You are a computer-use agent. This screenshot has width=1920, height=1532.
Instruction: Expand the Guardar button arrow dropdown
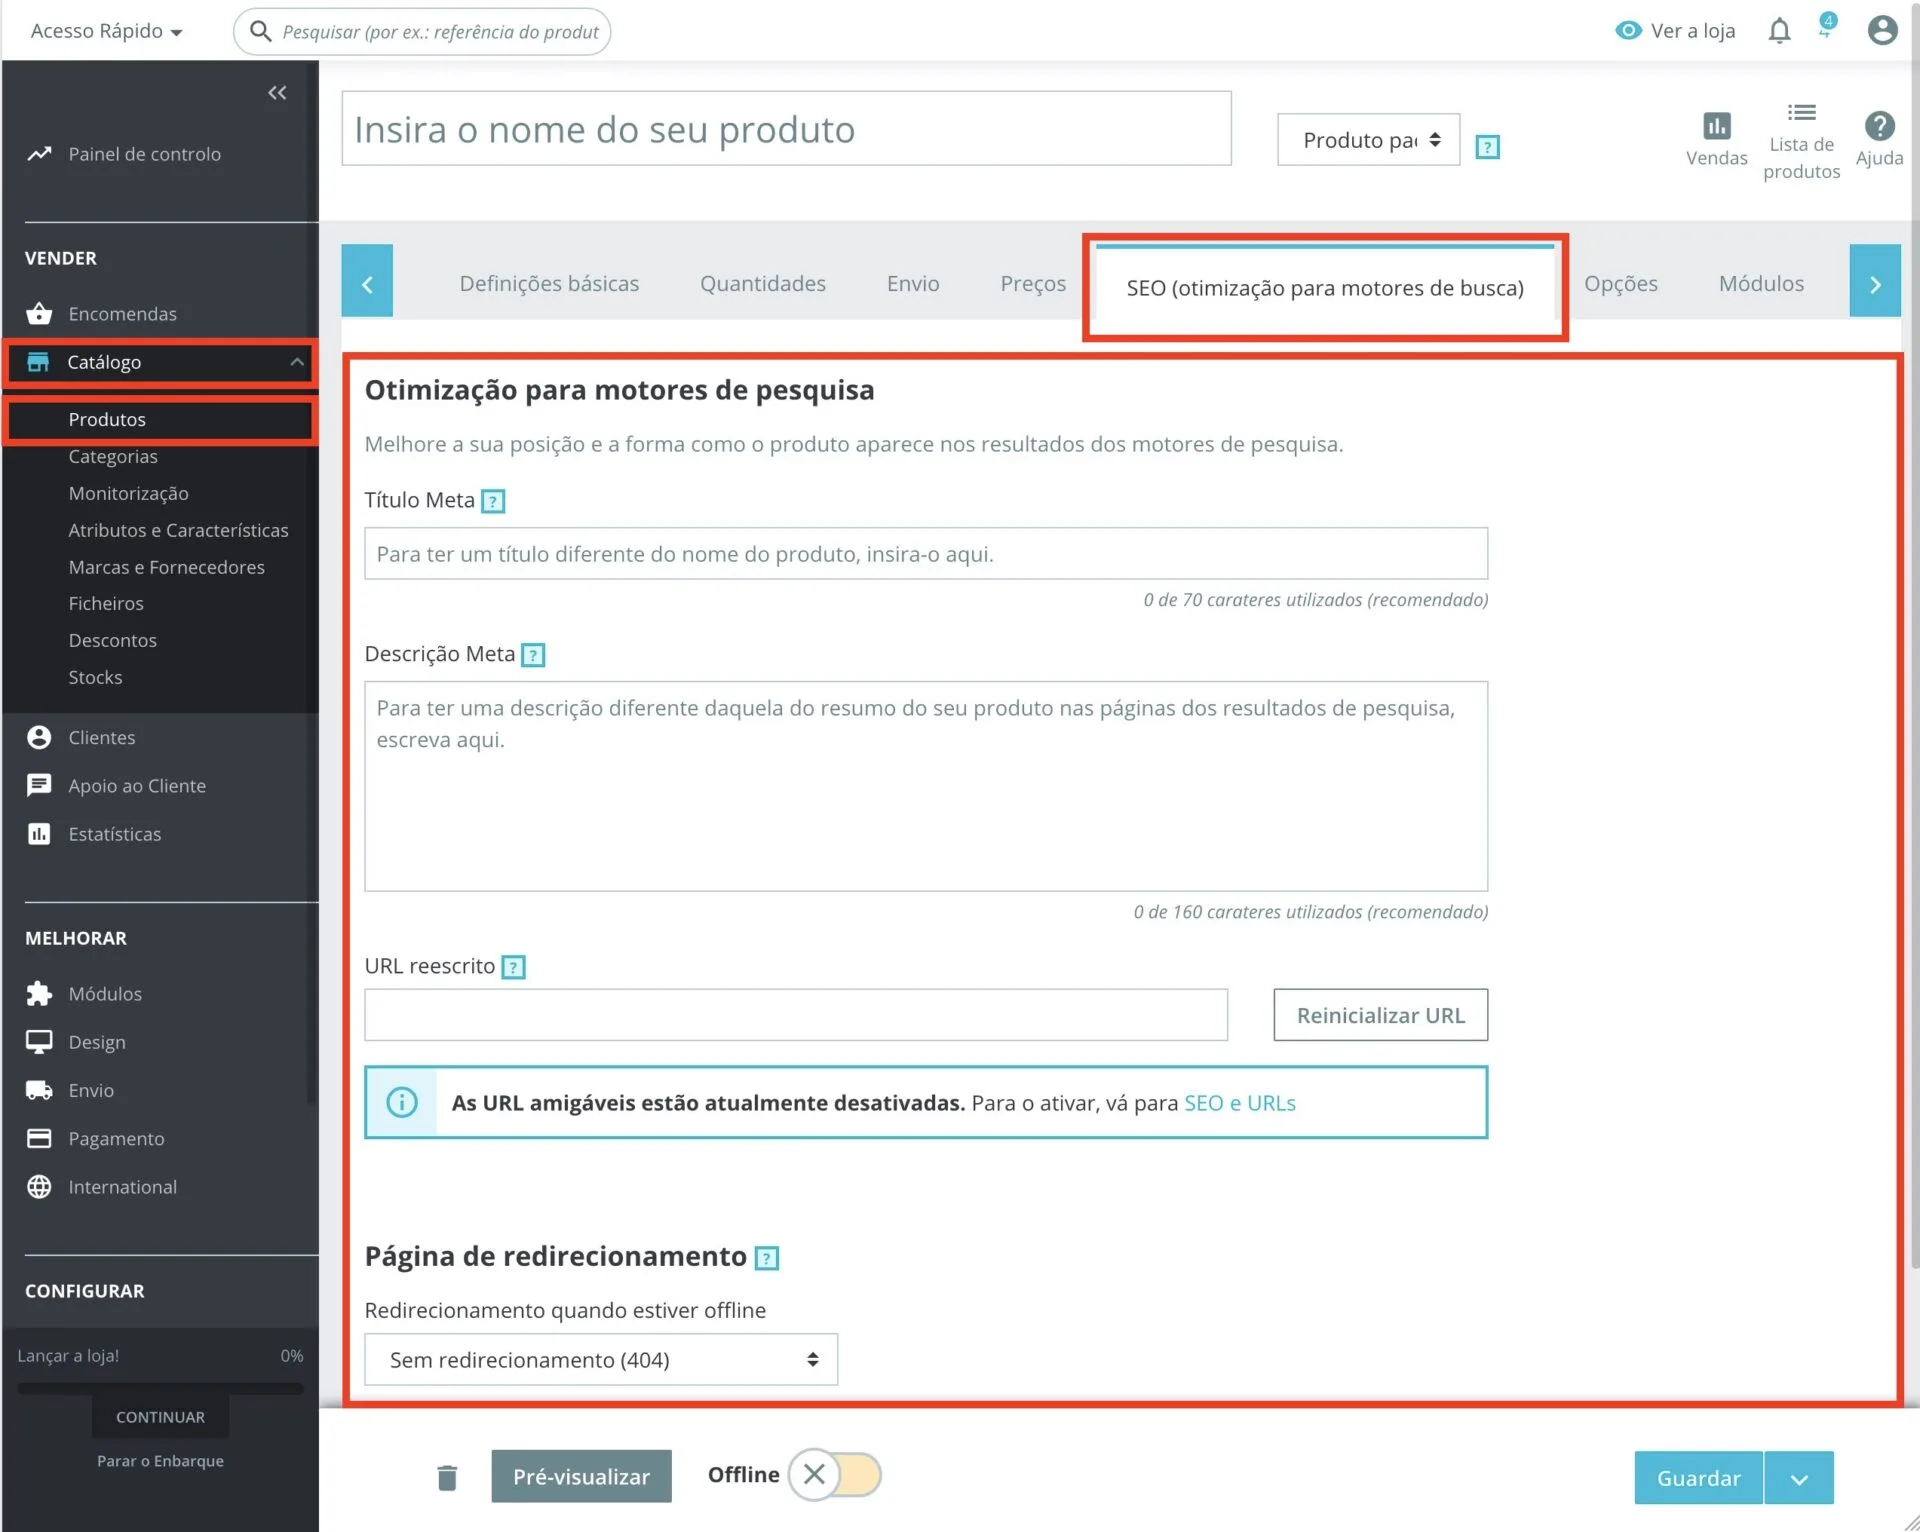pos(1798,1478)
